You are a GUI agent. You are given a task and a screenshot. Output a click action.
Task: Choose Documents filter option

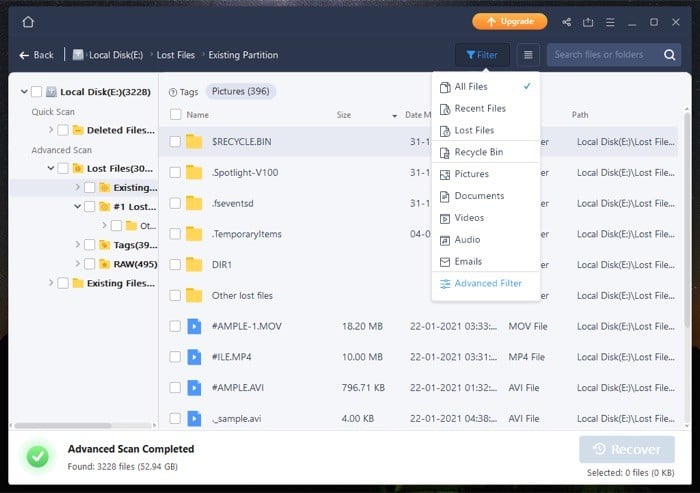pos(486,196)
